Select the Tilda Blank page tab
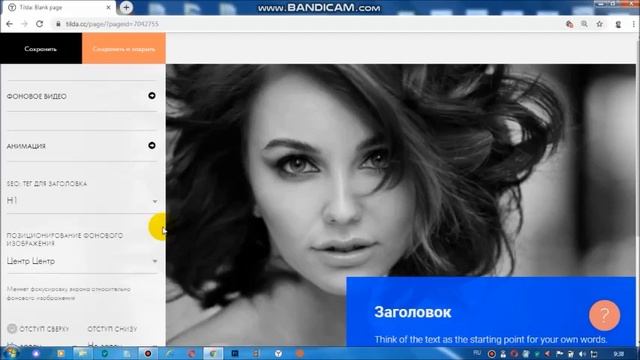The height and width of the screenshot is (360, 640). 57,7
